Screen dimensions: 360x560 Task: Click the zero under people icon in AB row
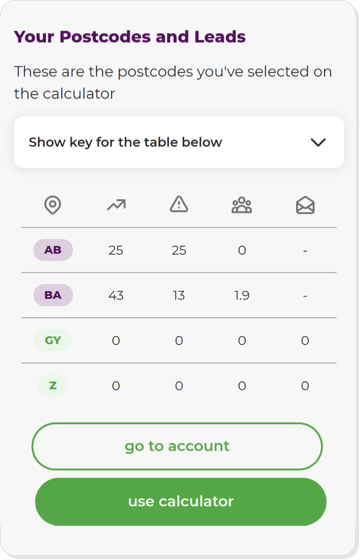[x=242, y=250]
